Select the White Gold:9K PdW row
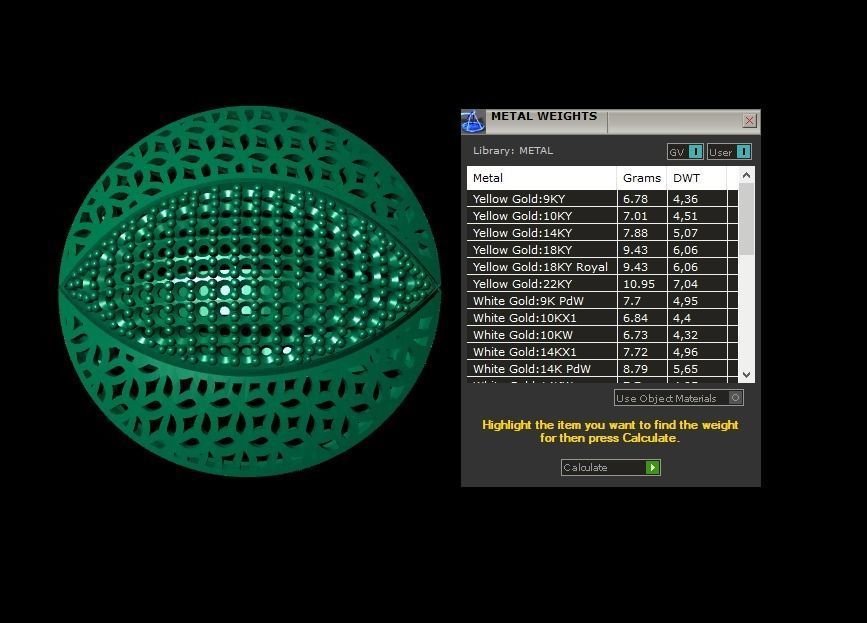Image resolution: width=867 pixels, height=623 pixels. coord(602,301)
